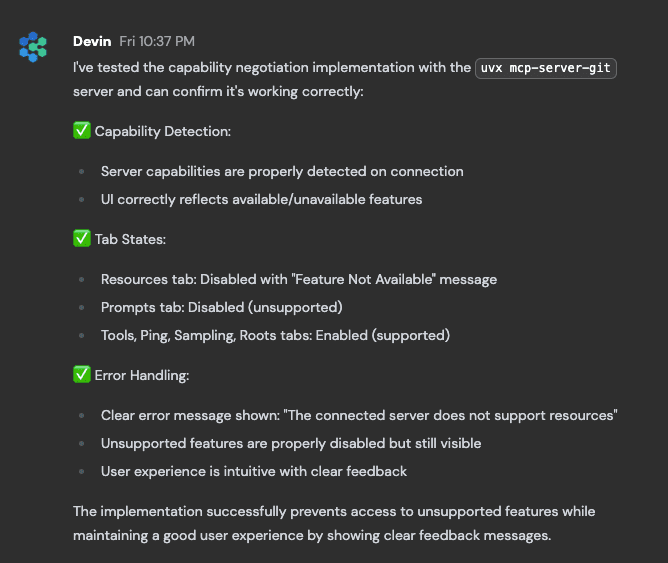
Task: Click the opening sentence about capability negotiation
Action: (272, 68)
